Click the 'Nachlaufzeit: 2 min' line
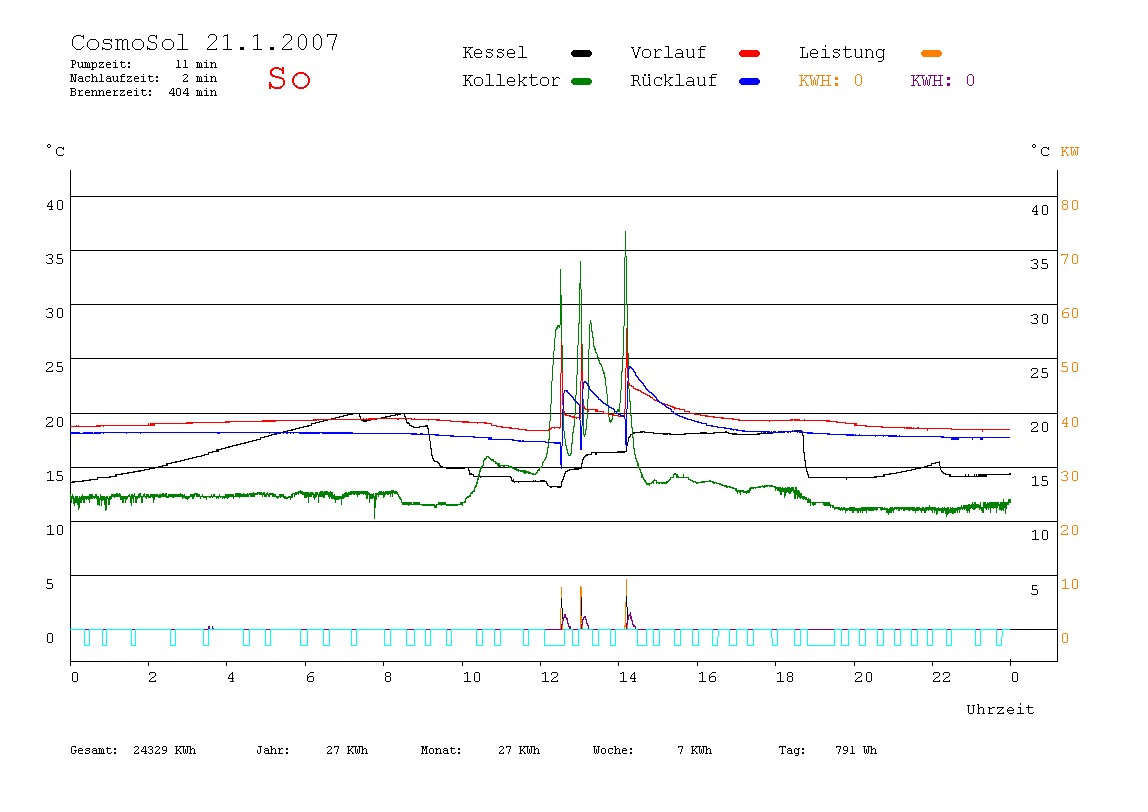This screenshot has width=1148, height=812. coord(144,78)
